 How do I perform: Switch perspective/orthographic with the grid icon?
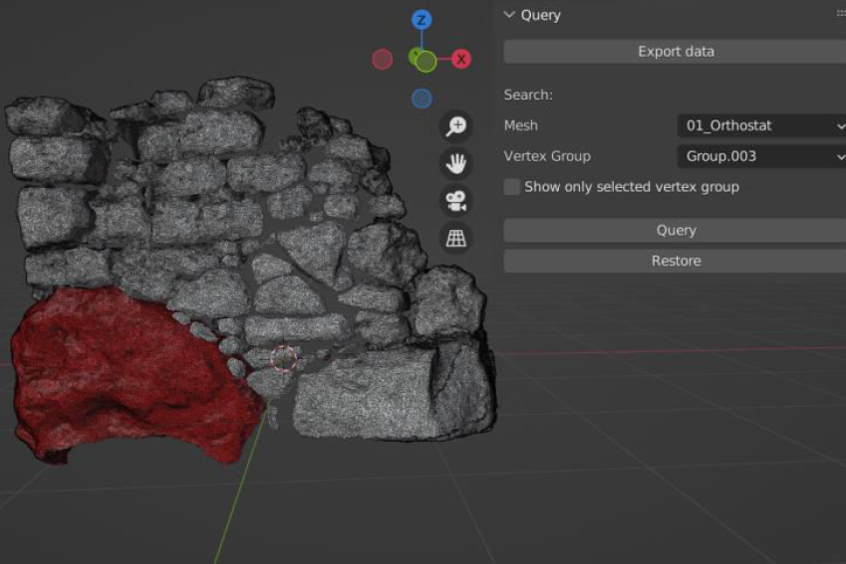tap(456, 238)
